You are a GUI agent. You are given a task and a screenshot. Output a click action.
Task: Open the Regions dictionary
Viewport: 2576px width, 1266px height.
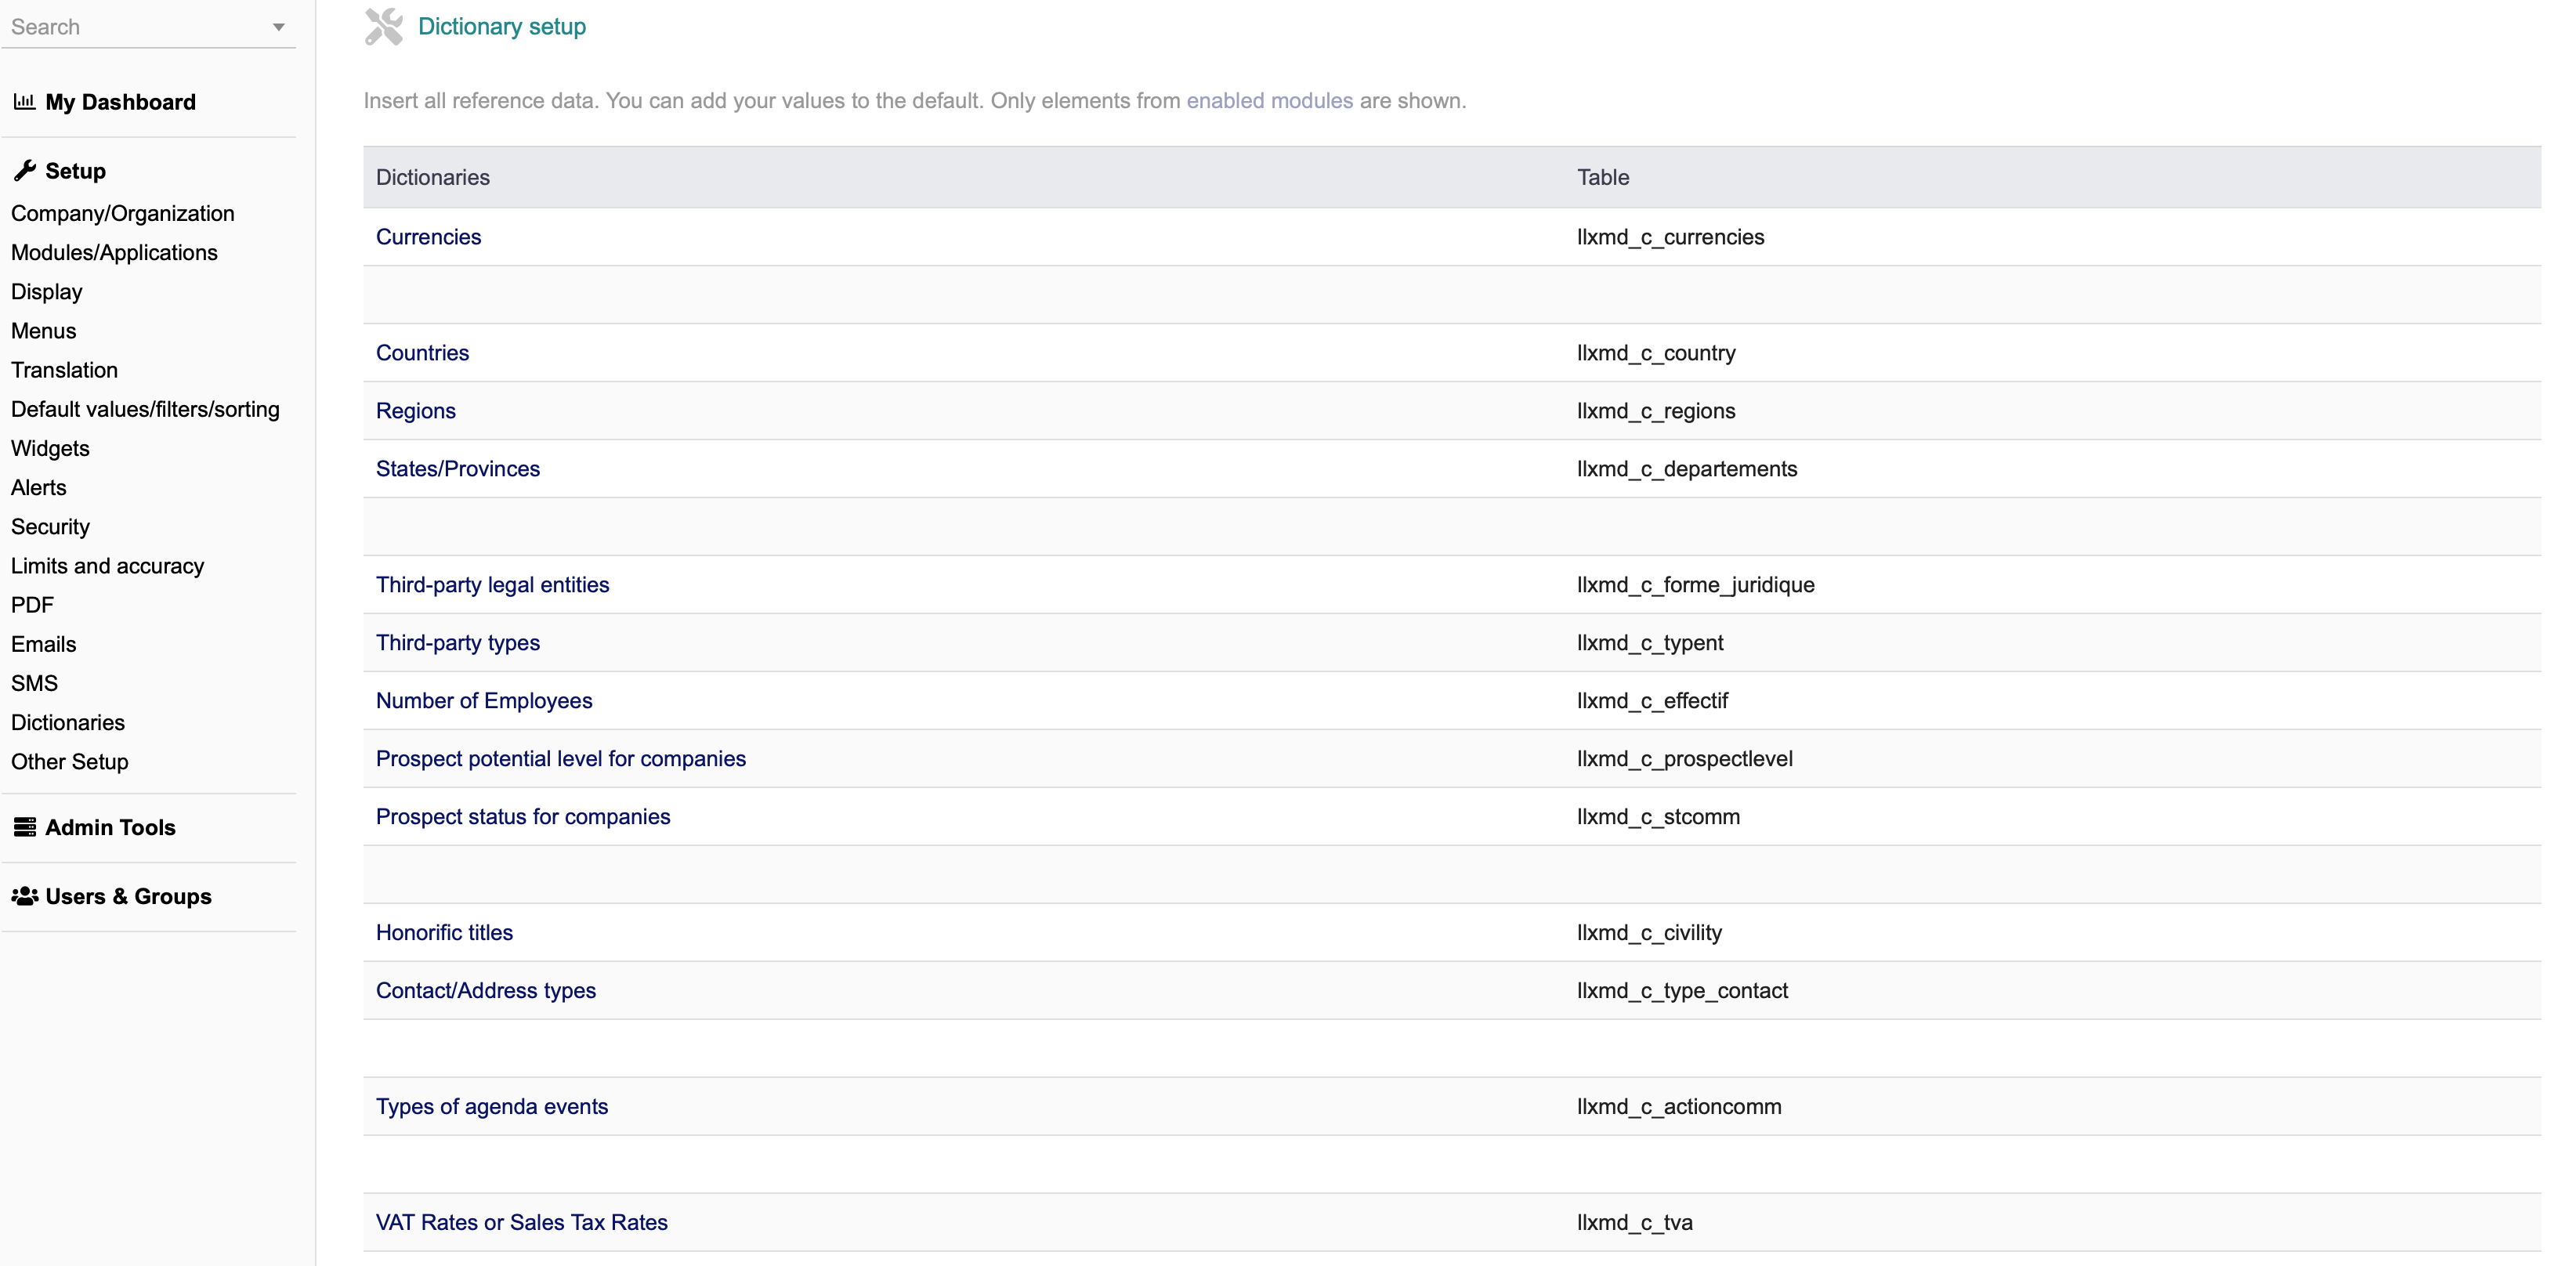pos(416,410)
